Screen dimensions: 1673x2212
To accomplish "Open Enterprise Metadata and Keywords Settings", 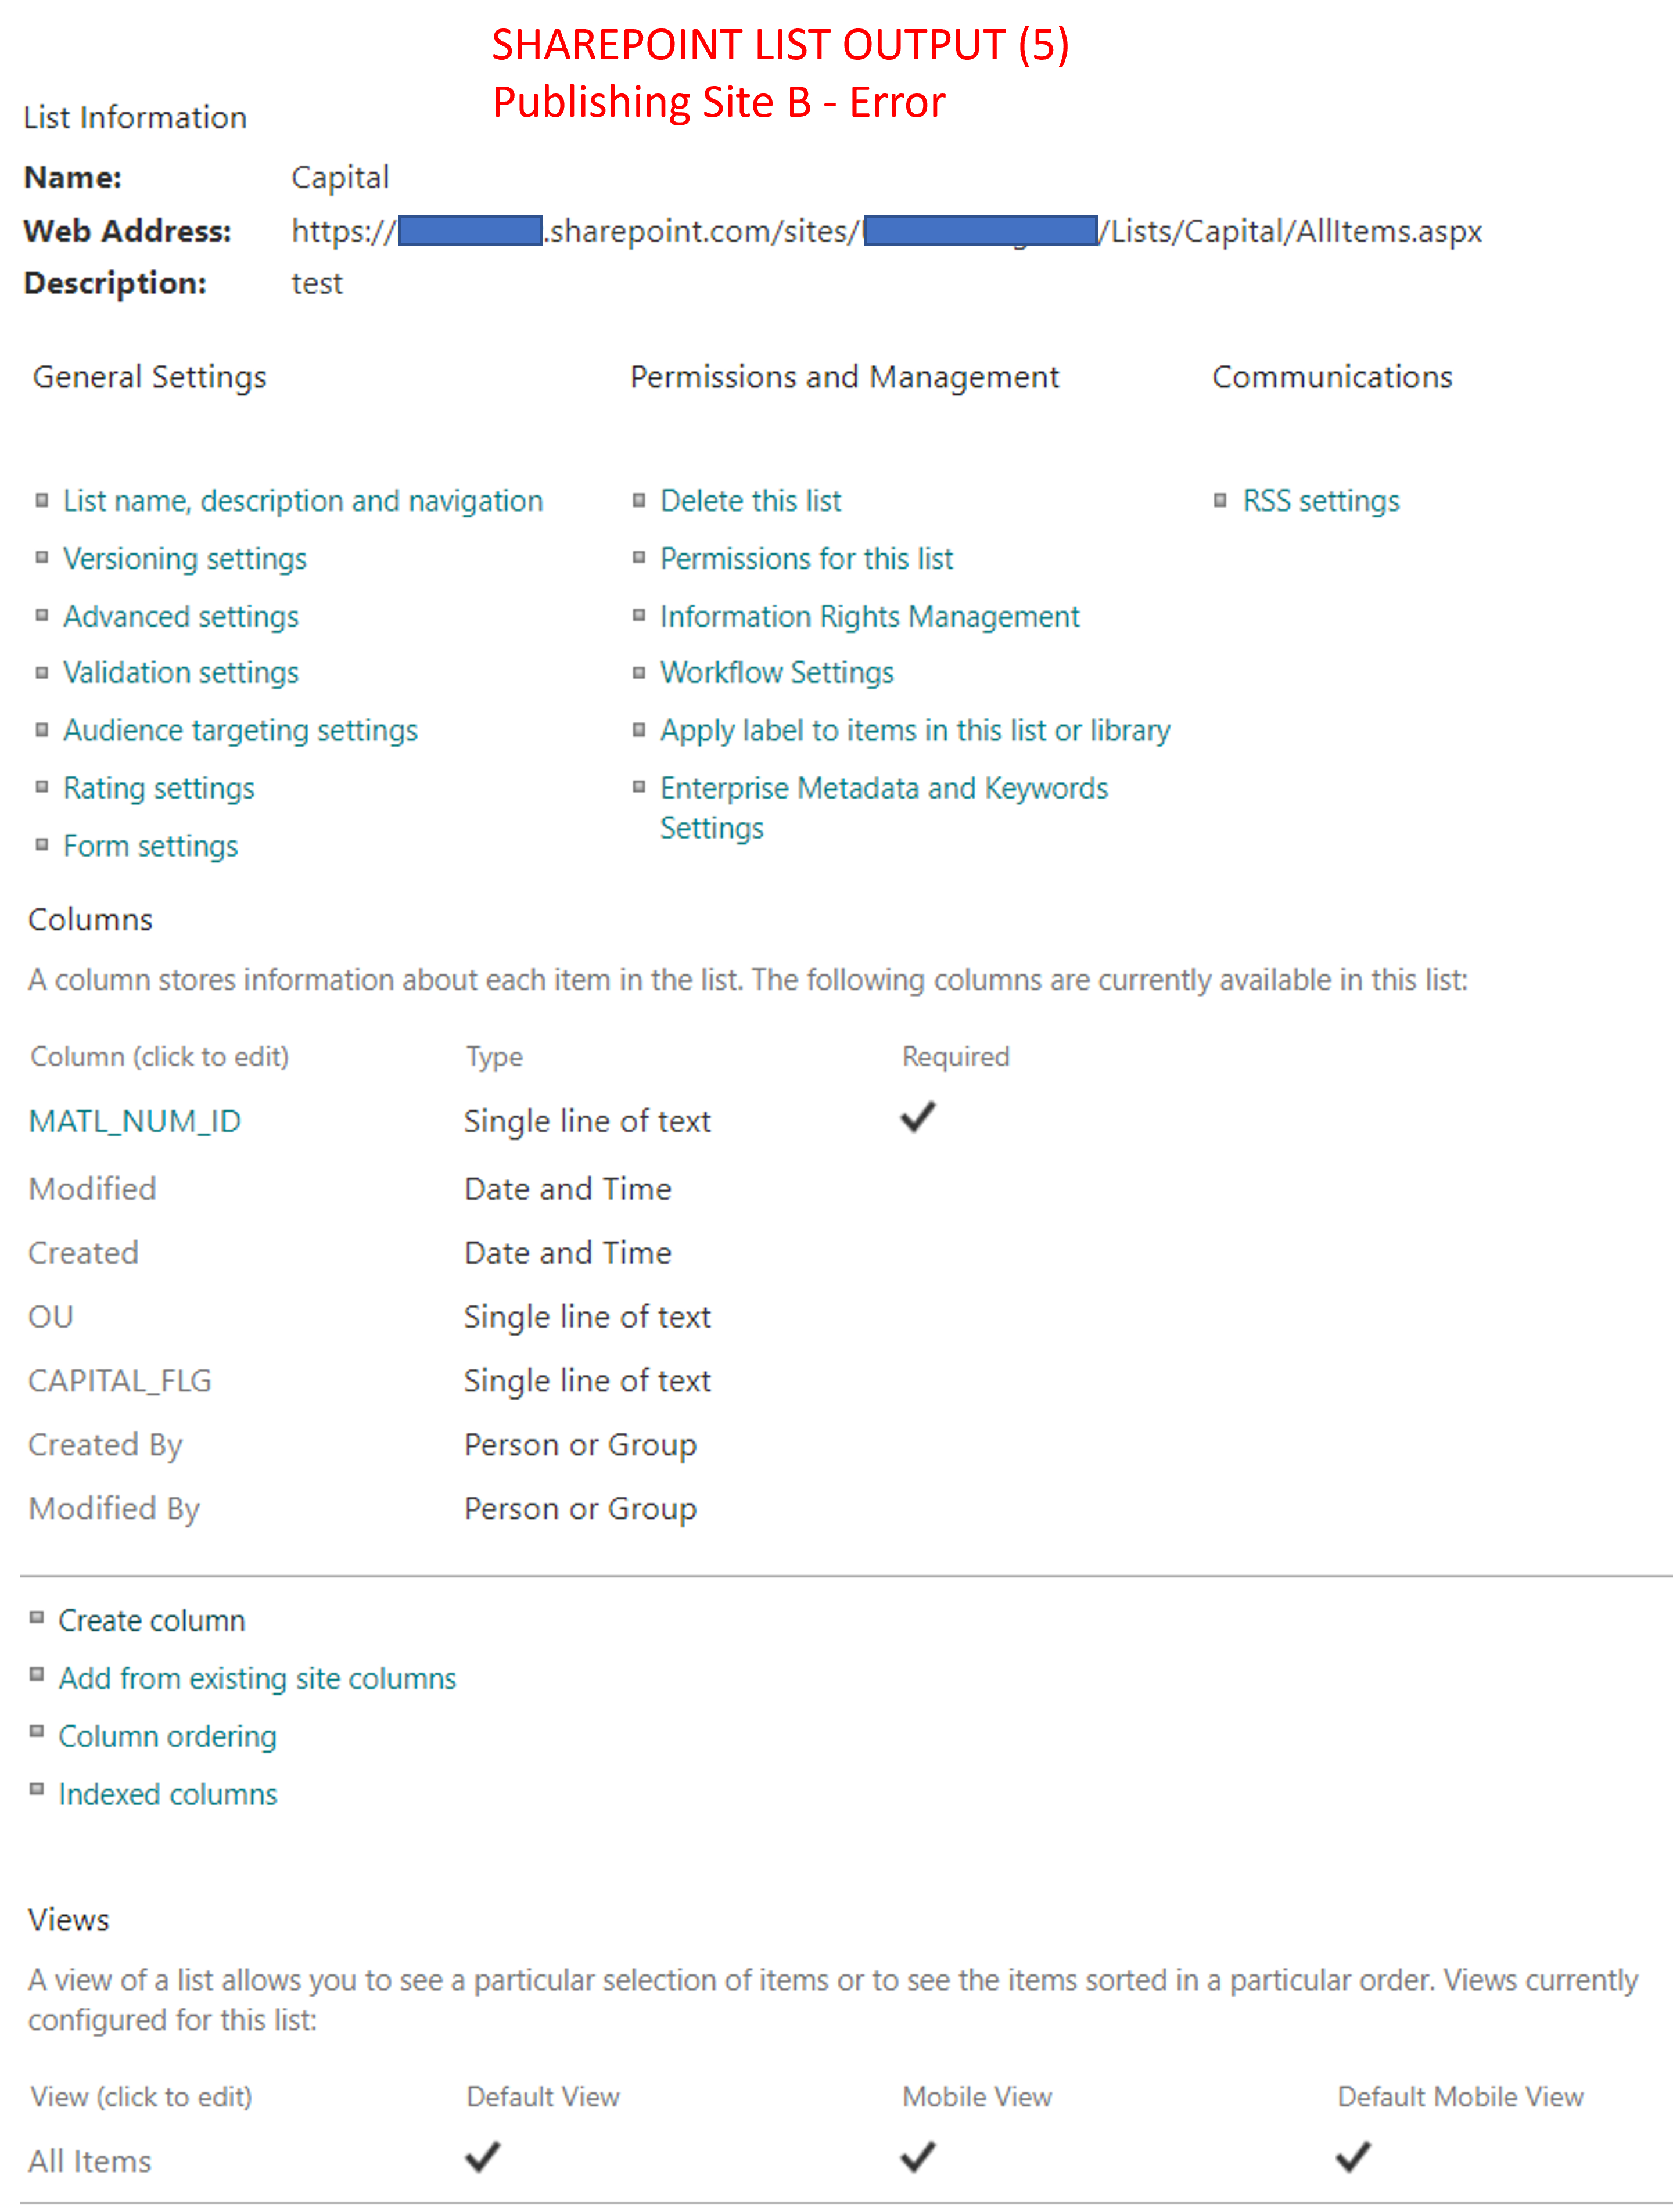I will coord(883,788).
